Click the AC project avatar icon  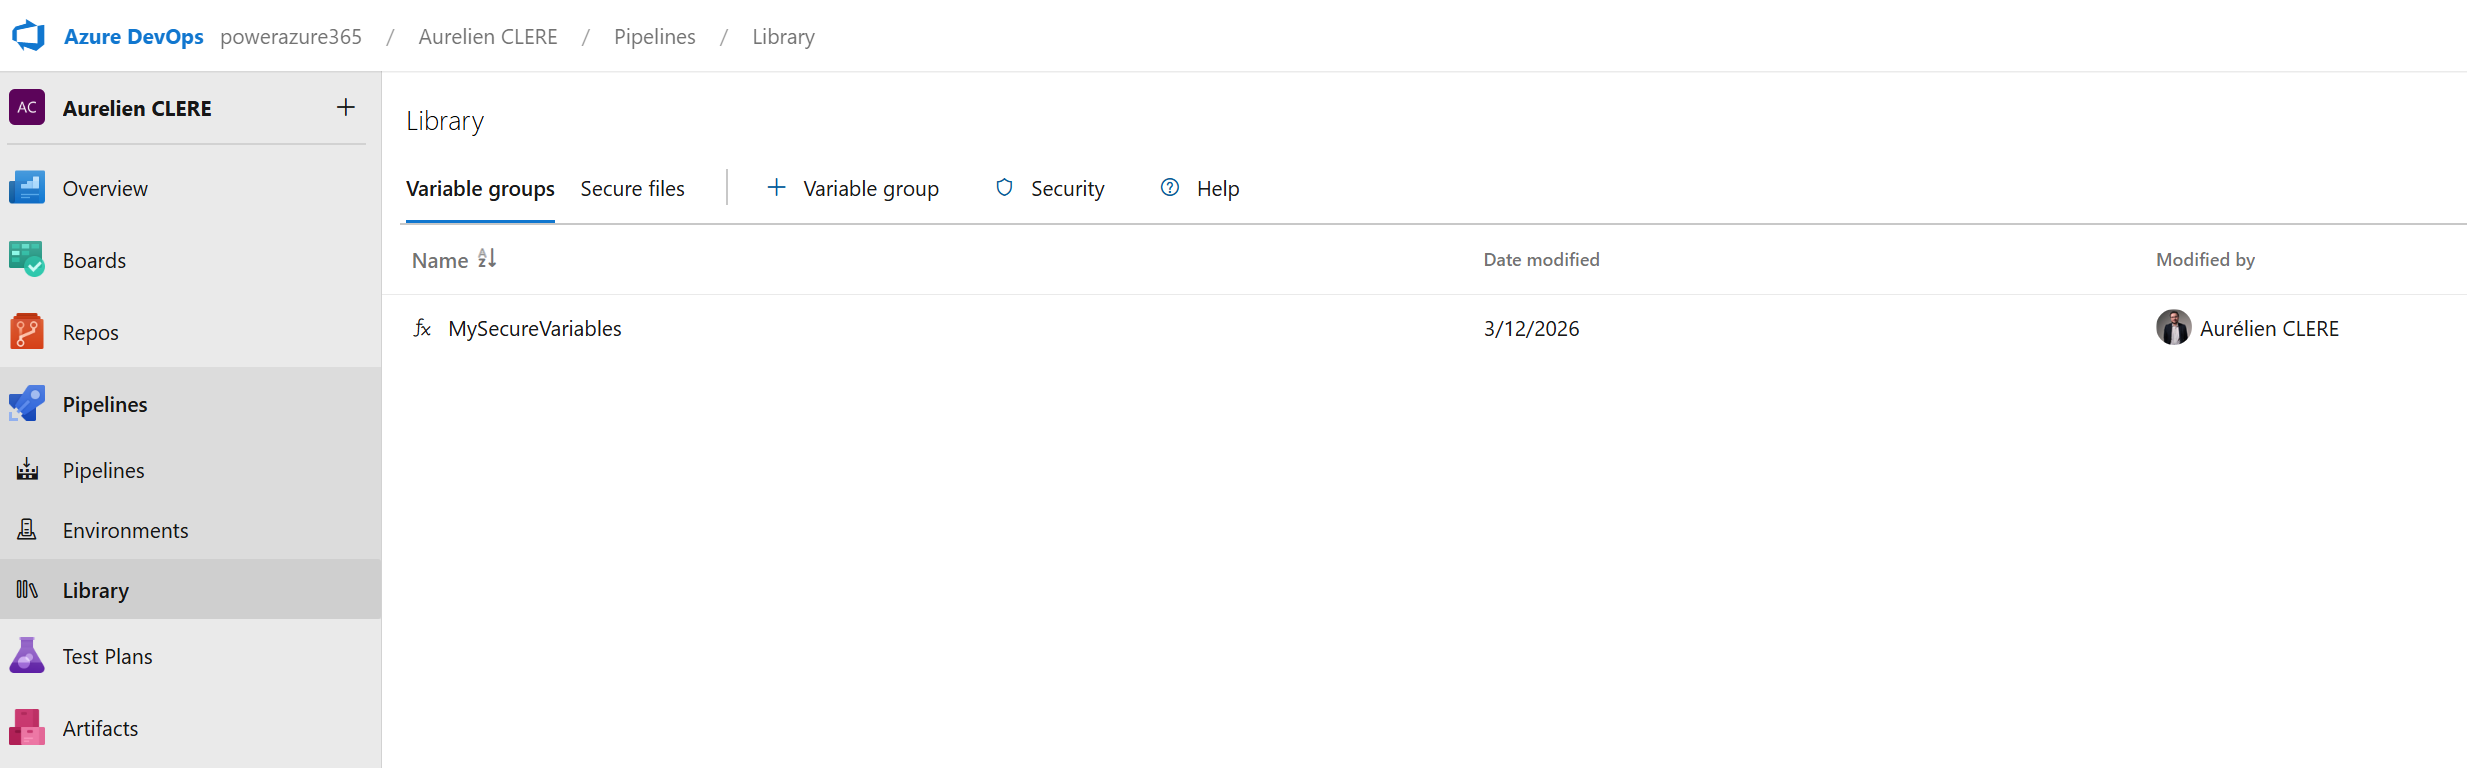point(27,107)
